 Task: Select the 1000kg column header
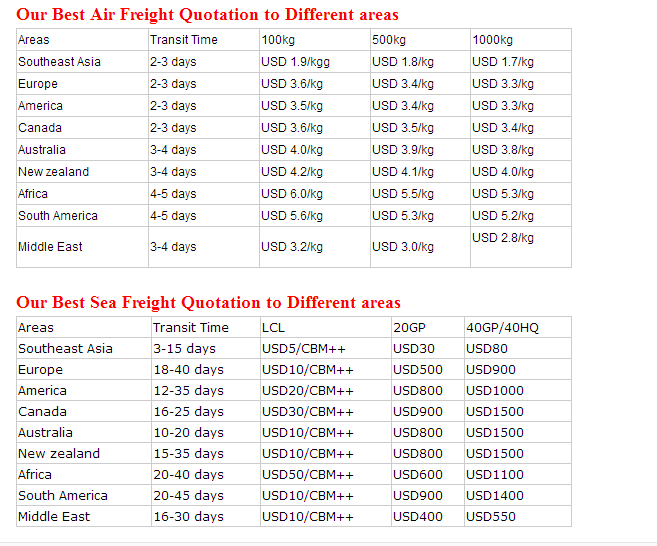492,40
